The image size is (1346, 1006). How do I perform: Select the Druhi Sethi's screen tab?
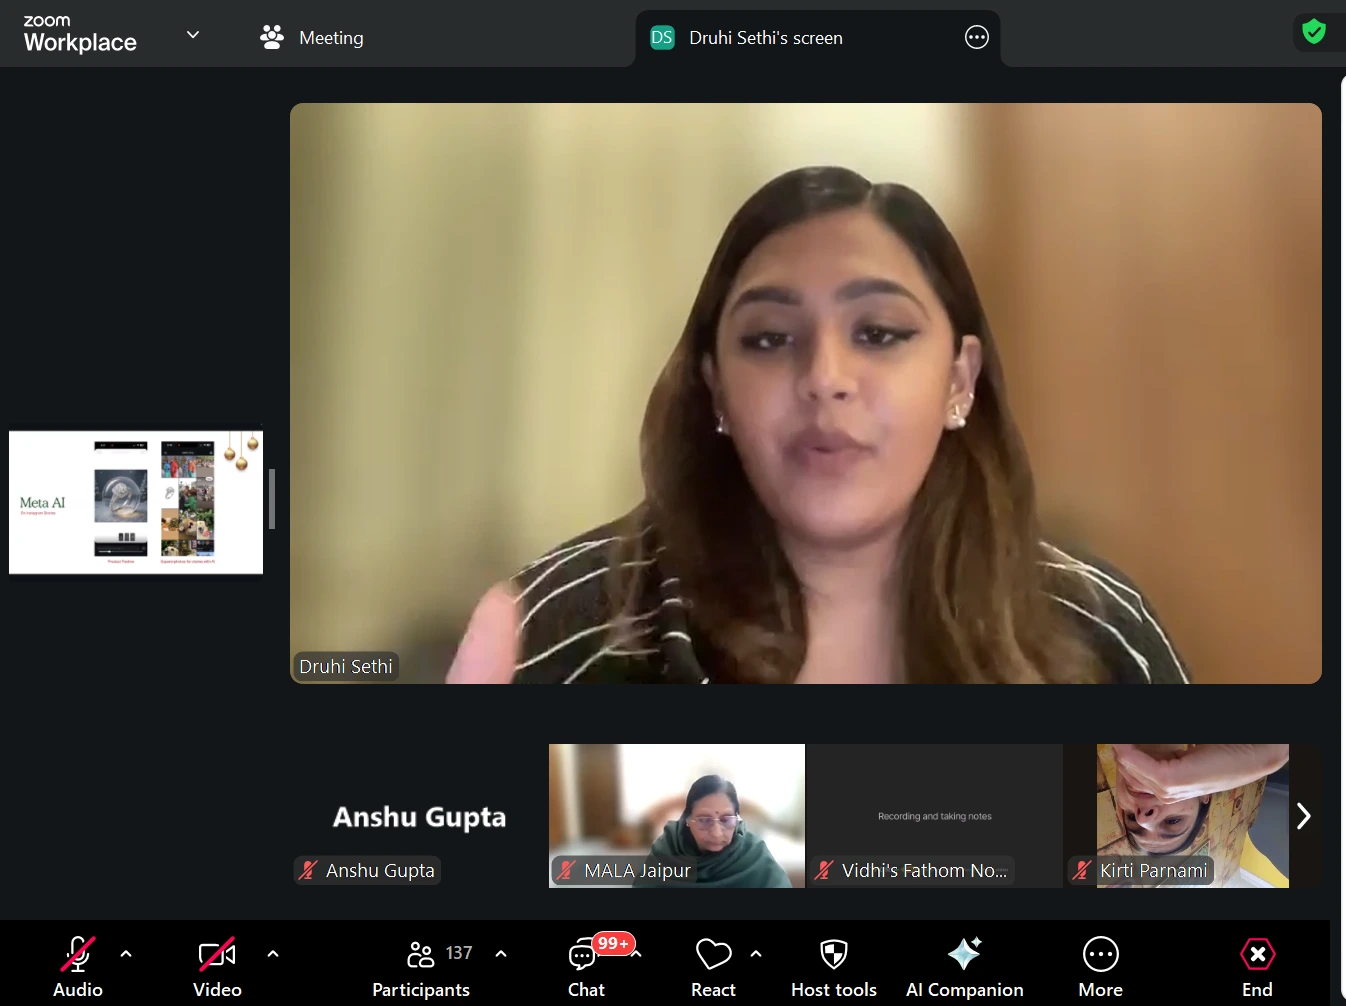pos(765,38)
